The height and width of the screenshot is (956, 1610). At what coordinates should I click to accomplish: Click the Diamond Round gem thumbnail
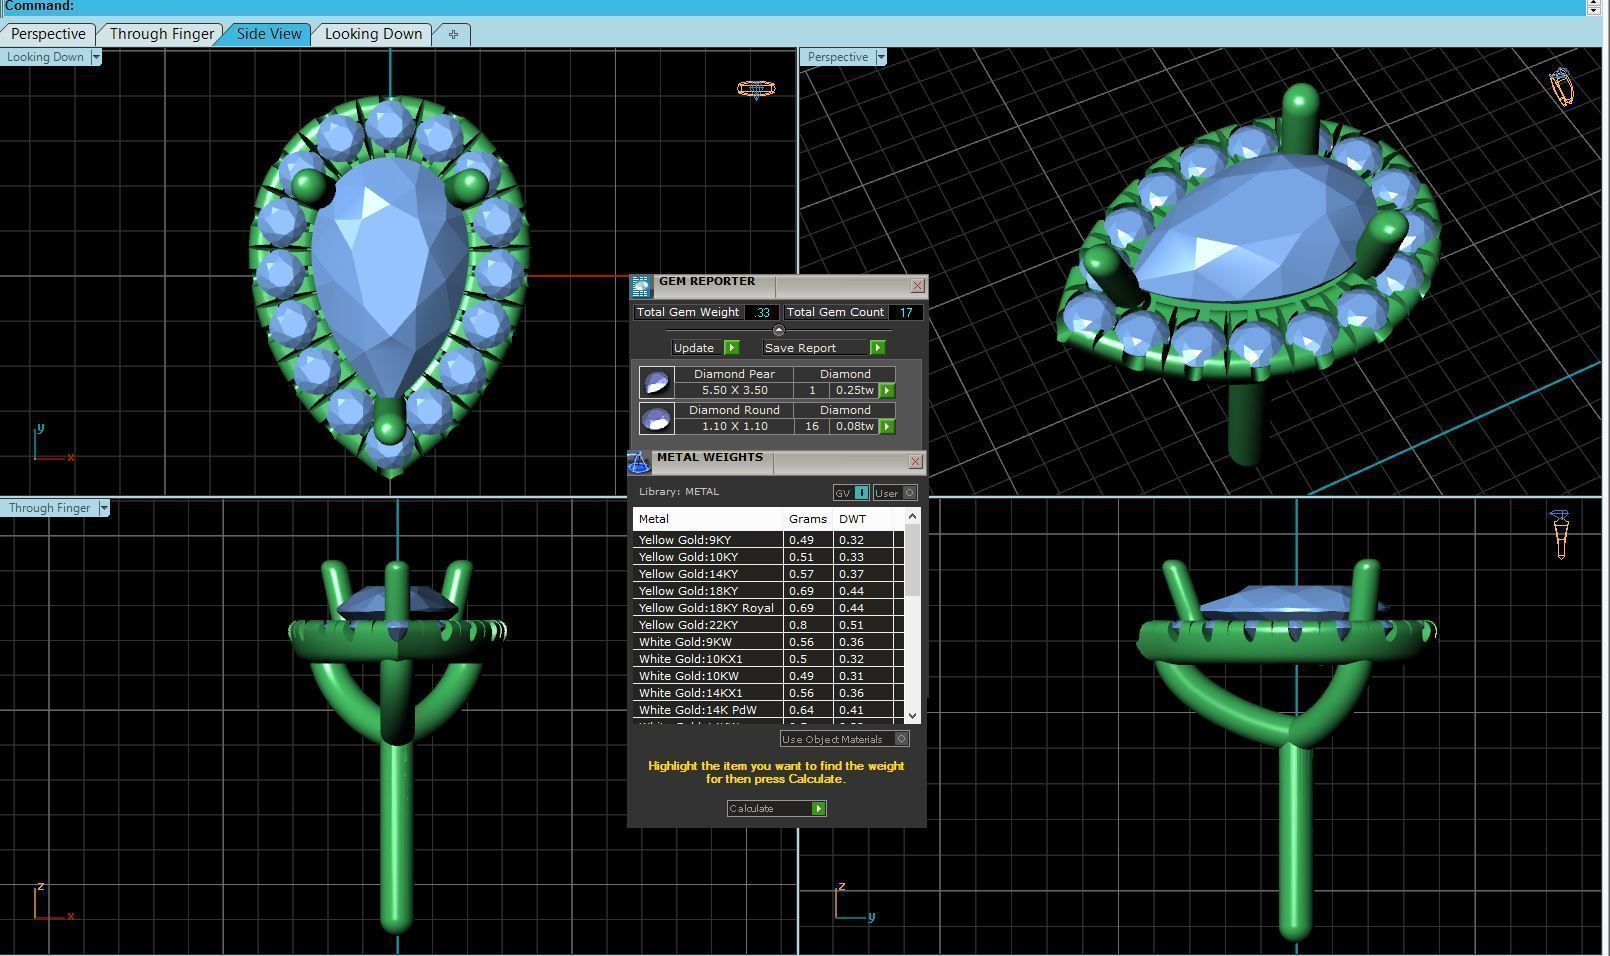(656, 418)
